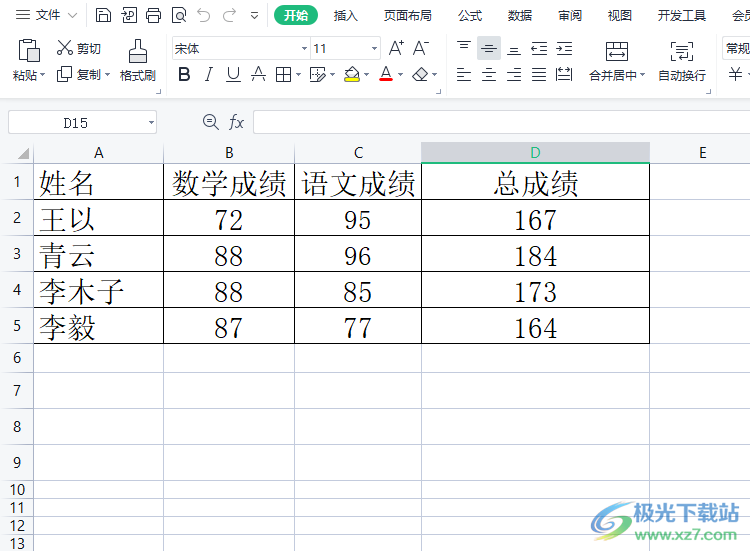Click the cell style draw icon

(x=318, y=75)
